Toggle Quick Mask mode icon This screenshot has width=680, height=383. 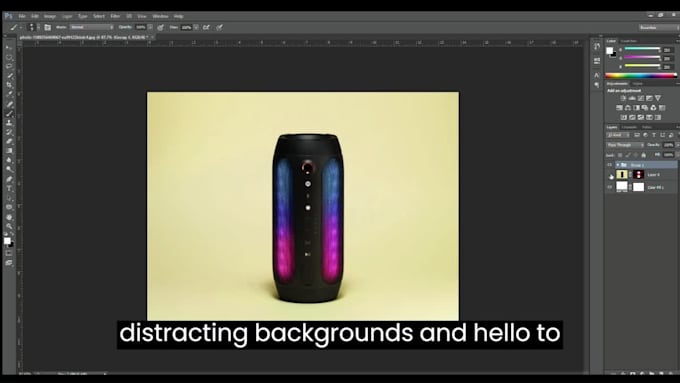(x=9, y=253)
